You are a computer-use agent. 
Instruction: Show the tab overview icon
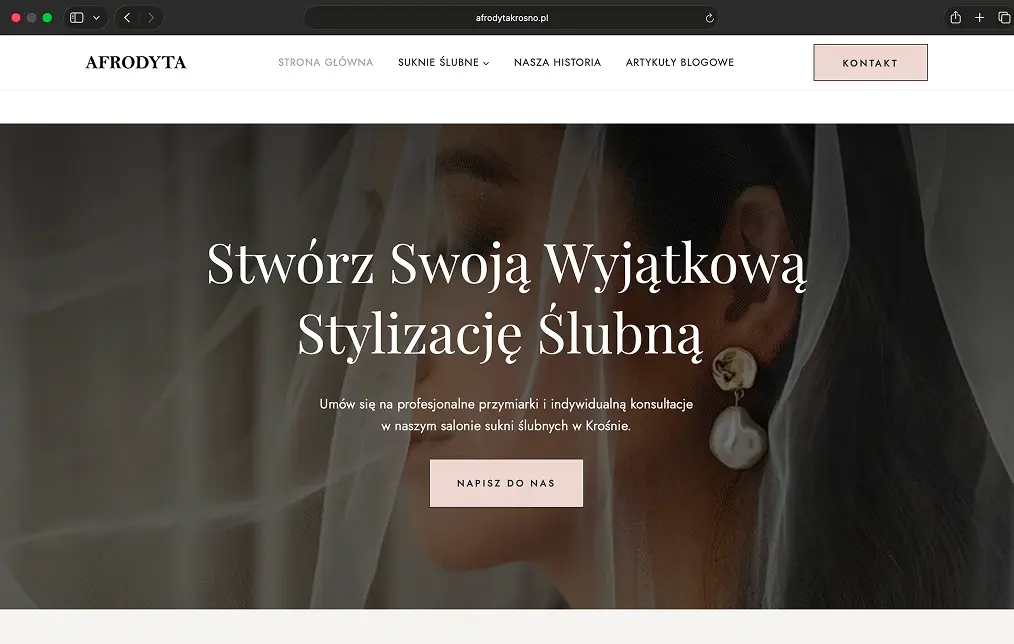(1004, 17)
